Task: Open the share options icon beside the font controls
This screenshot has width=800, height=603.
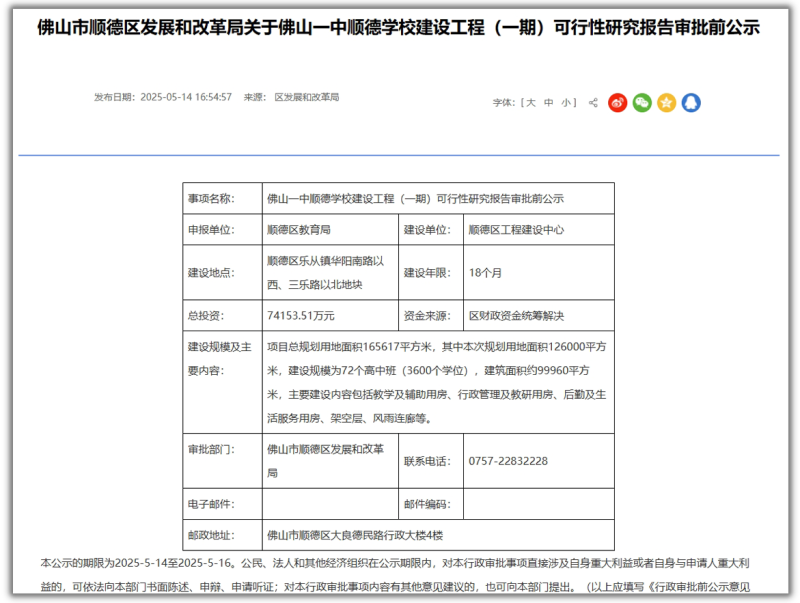Action: [594, 102]
